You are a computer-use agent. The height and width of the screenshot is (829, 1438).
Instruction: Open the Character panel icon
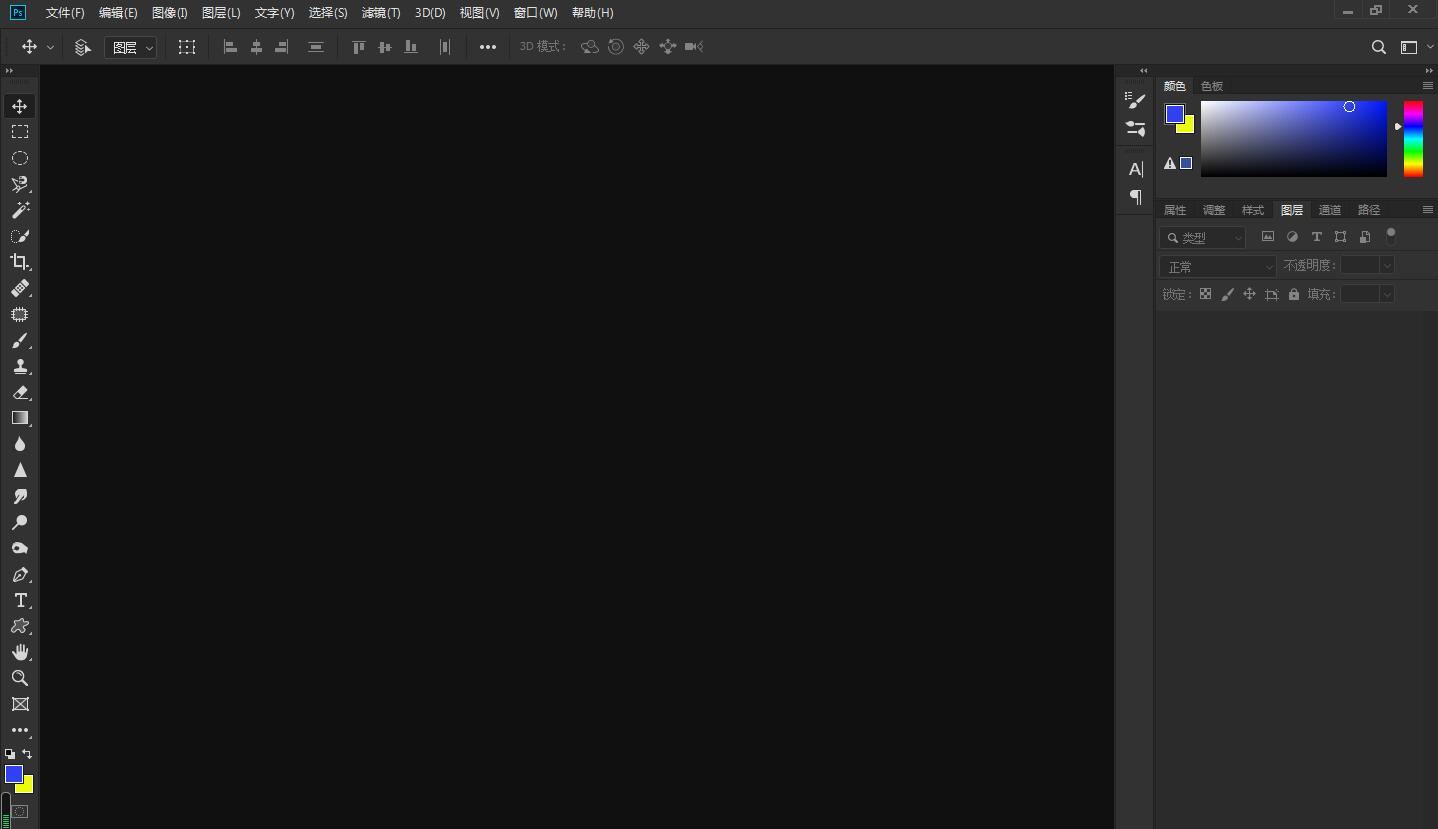click(x=1135, y=169)
